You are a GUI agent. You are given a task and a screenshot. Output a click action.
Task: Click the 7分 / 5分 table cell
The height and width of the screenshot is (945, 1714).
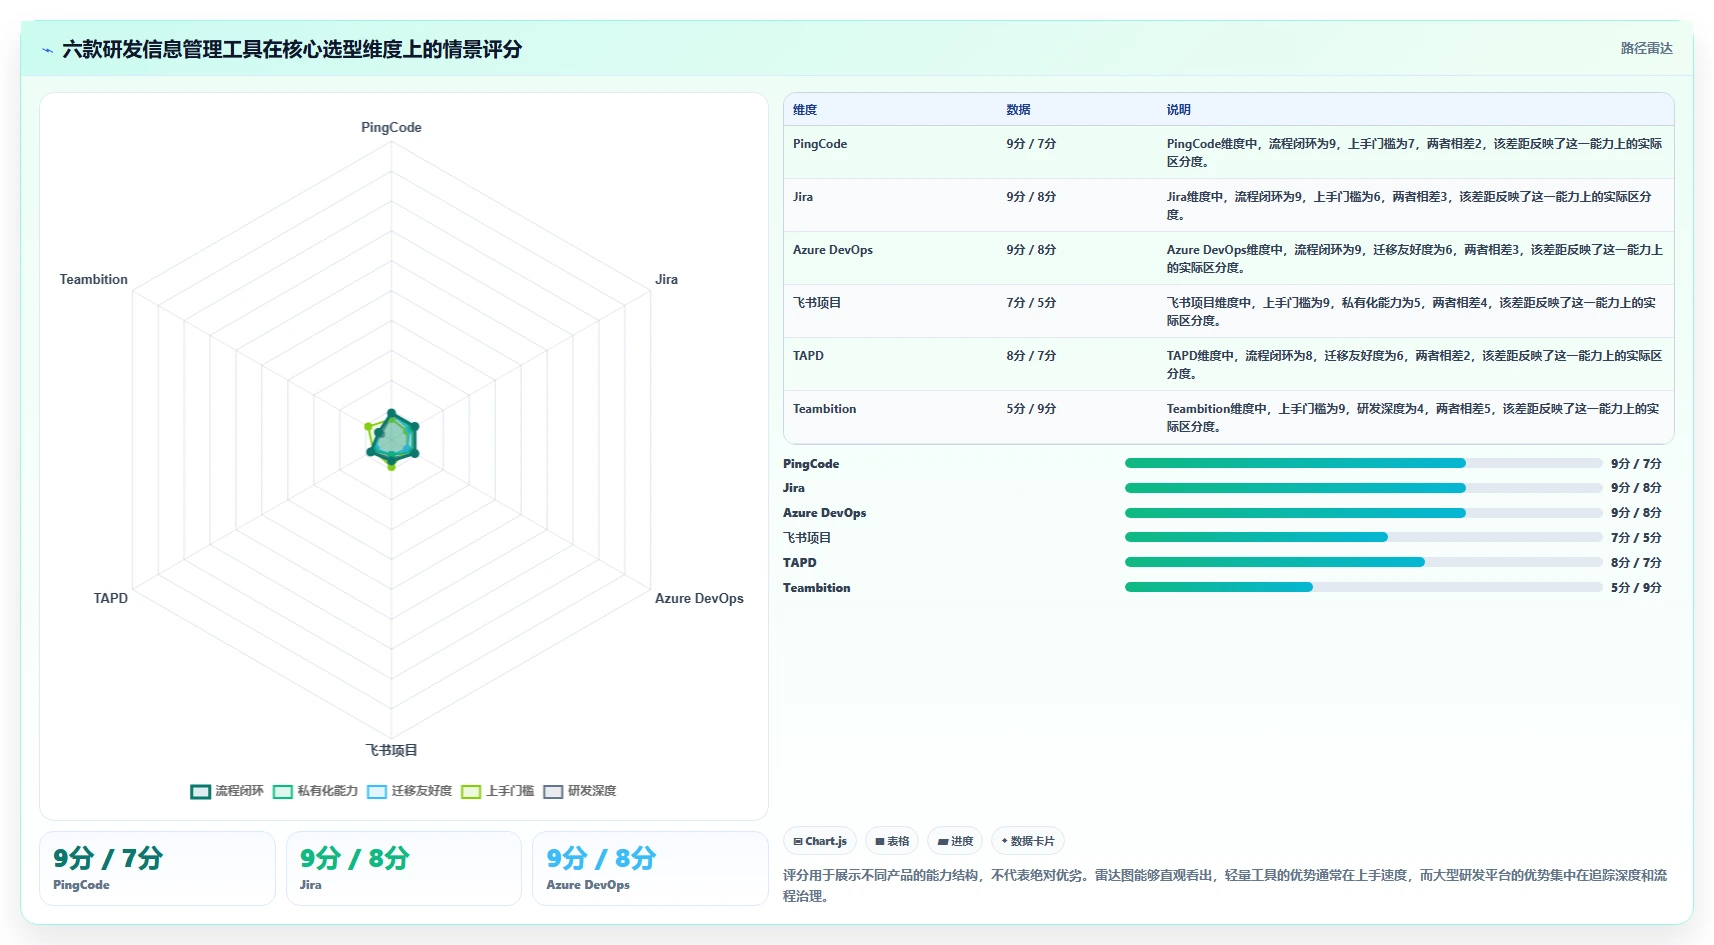pyautogui.click(x=1031, y=303)
